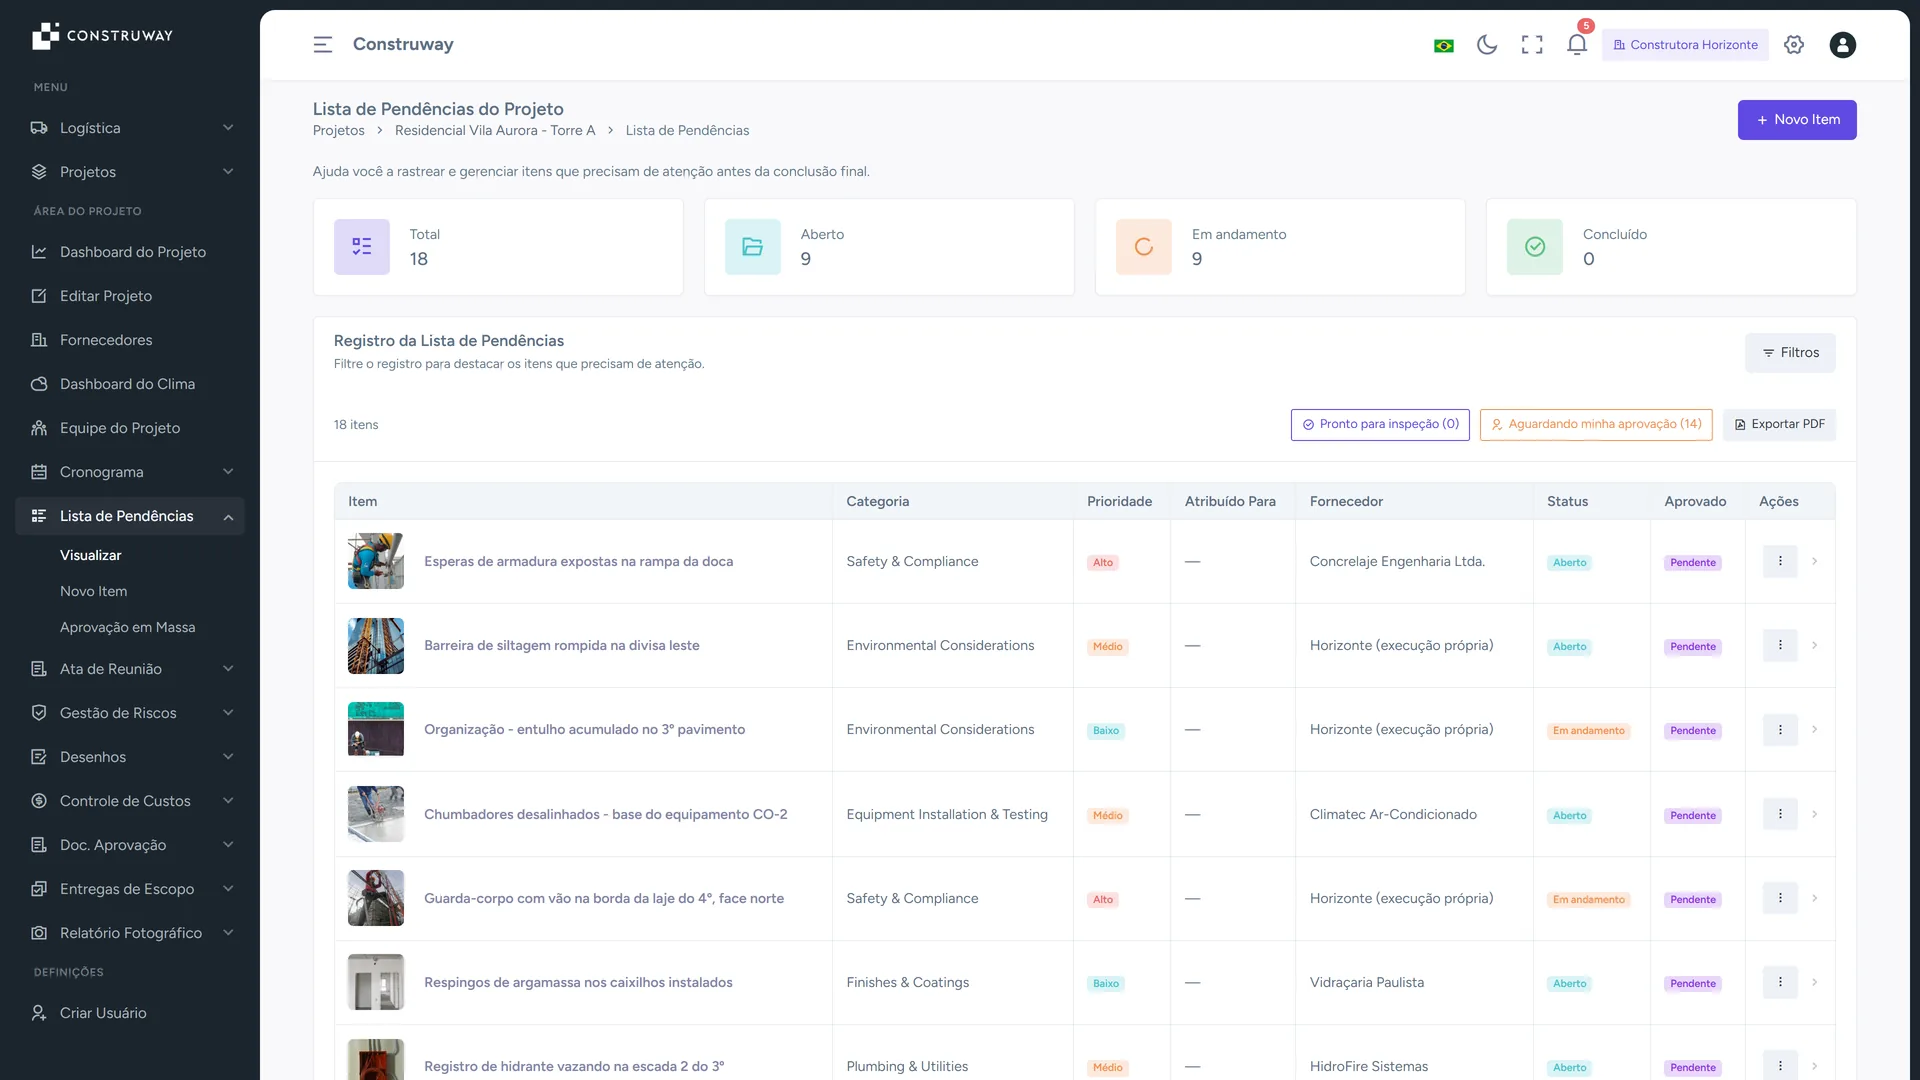Viewport: 1920px width, 1080px height.
Task: Toggle Pronto para inspeção filter
Action: [x=1380, y=424]
